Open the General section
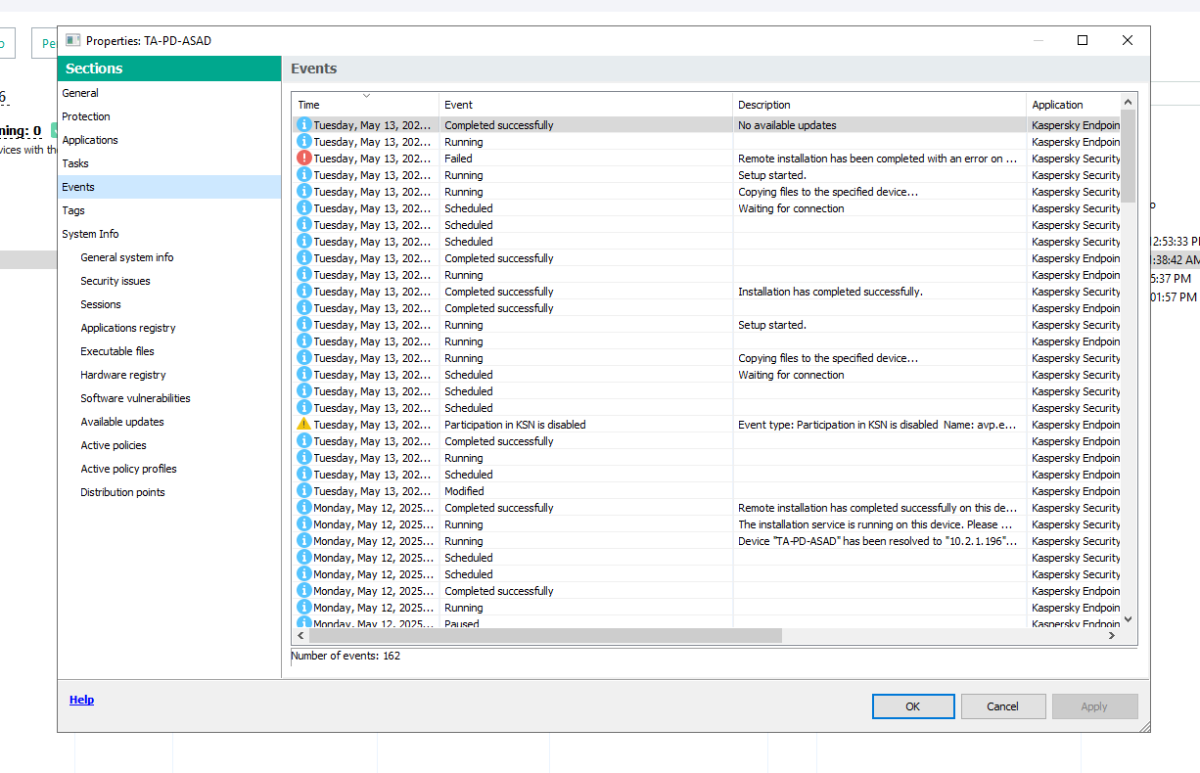Screen dimensions: 1200x773 pos(80,93)
